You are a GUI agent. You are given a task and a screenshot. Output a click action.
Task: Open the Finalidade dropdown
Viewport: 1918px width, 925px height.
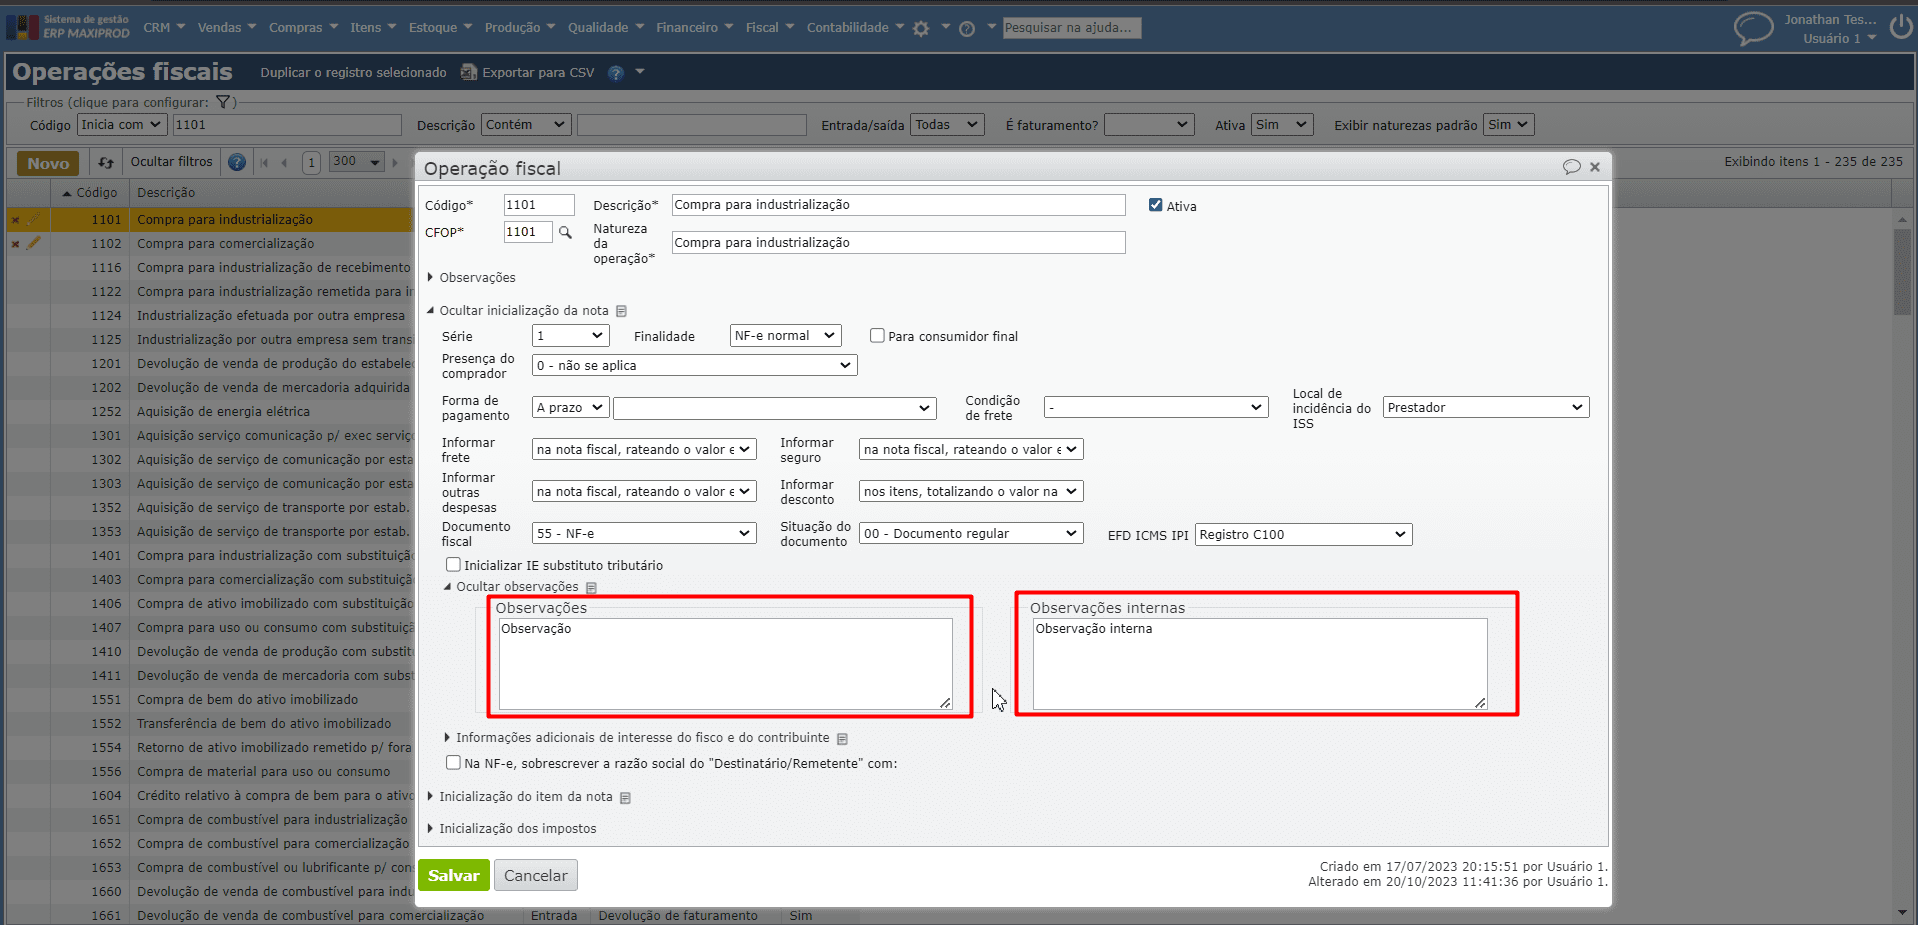click(785, 336)
